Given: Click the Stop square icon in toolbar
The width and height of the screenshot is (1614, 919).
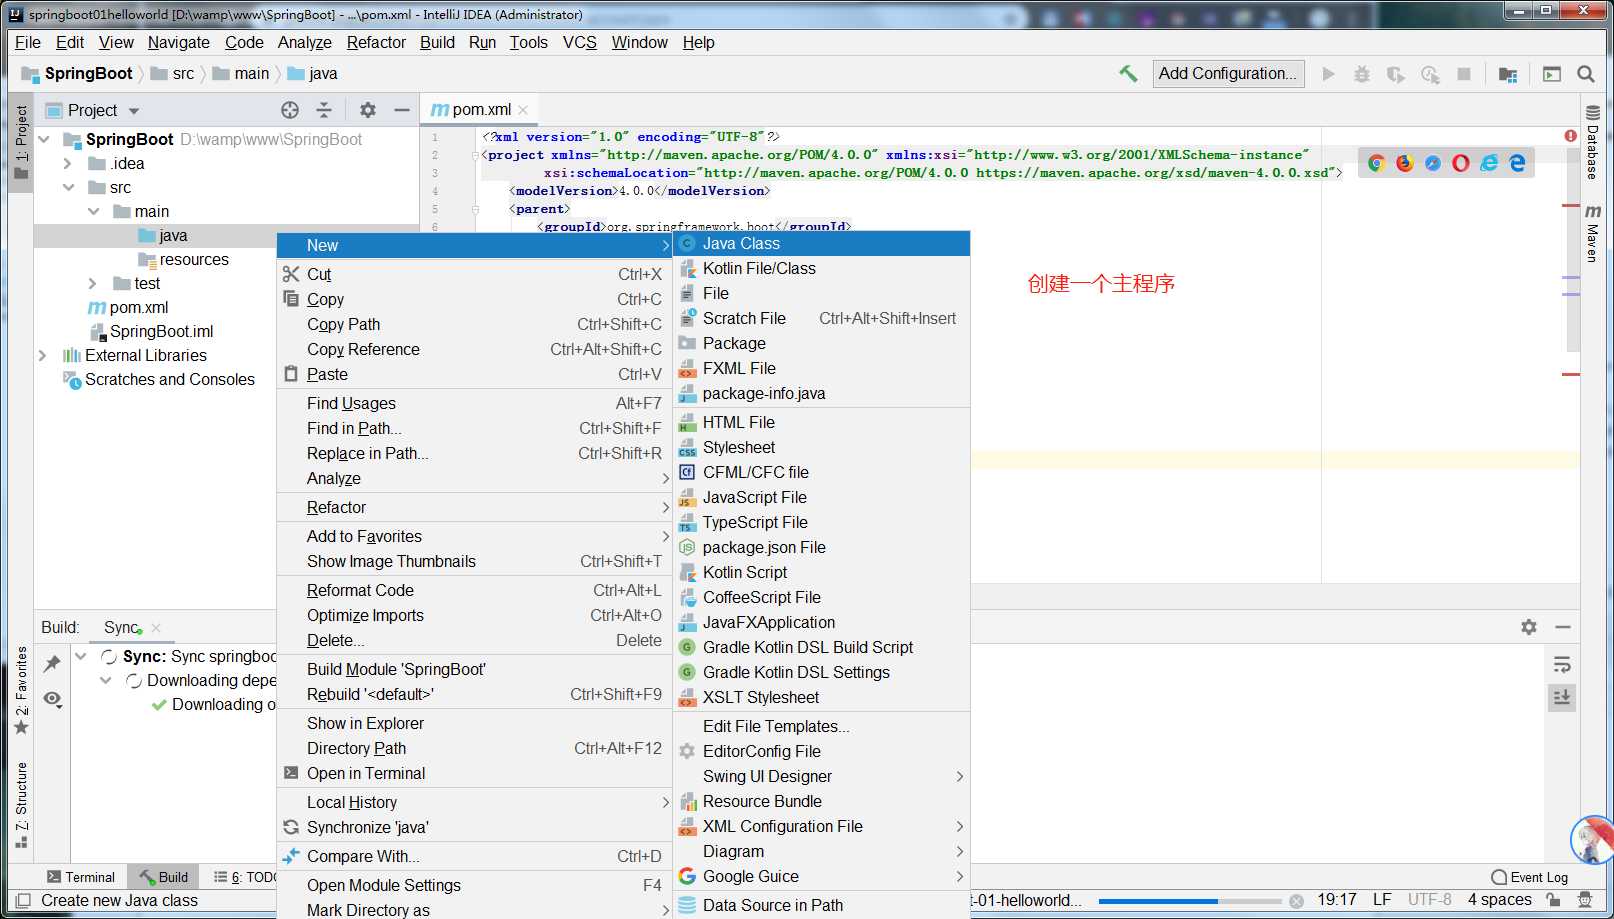Looking at the screenshot, I should (1464, 74).
